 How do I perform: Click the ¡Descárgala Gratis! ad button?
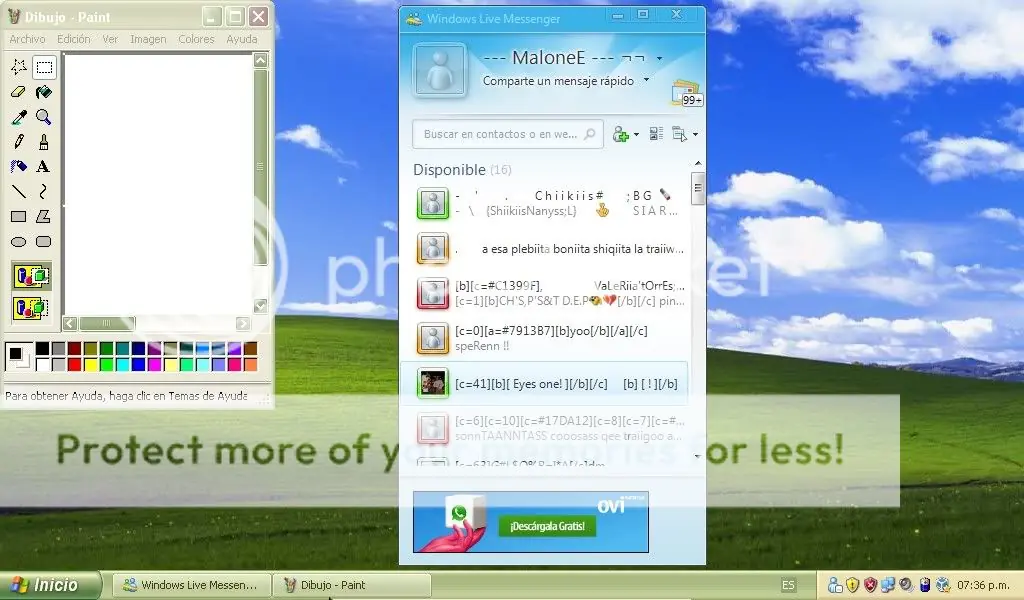[547, 526]
